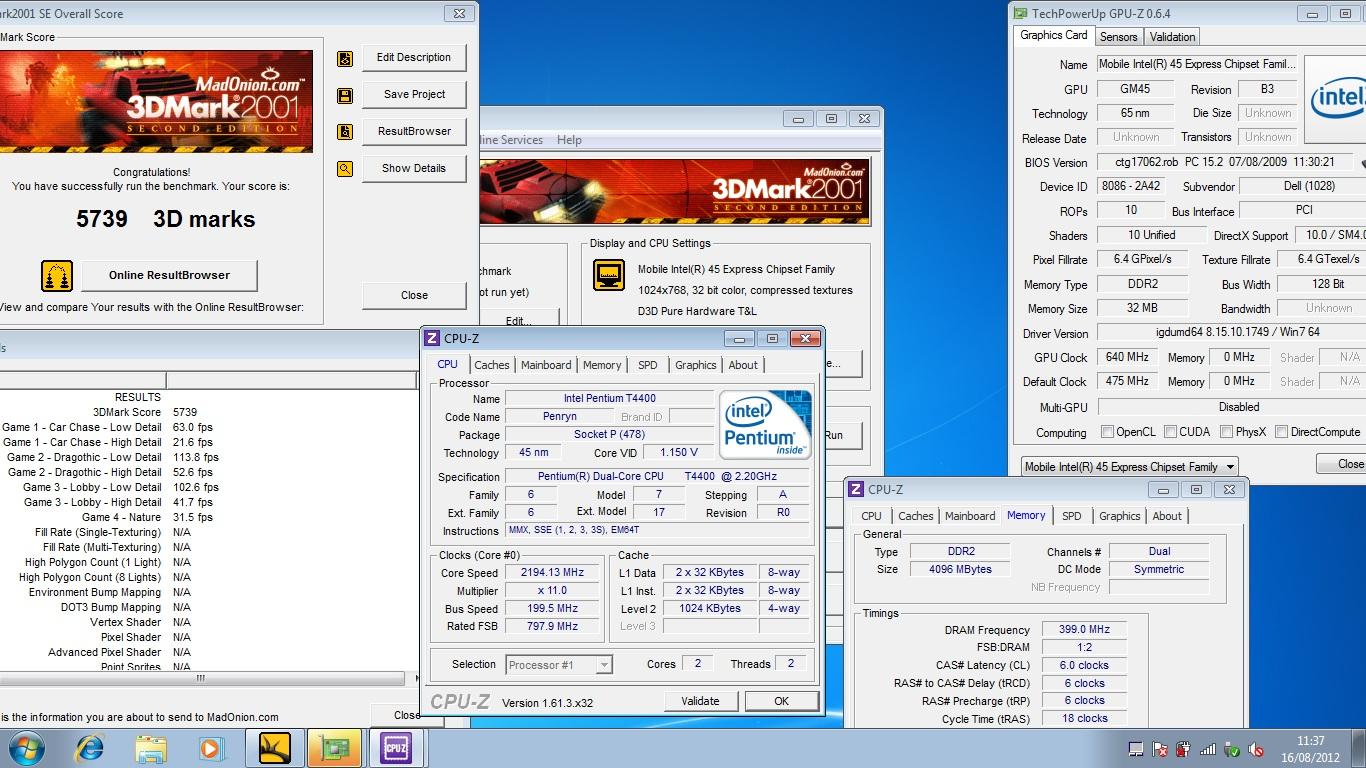The width and height of the screenshot is (1366, 768).
Task: Switch to the Validation tab in GPU-Z
Action: pyautogui.click(x=1172, y=37)
